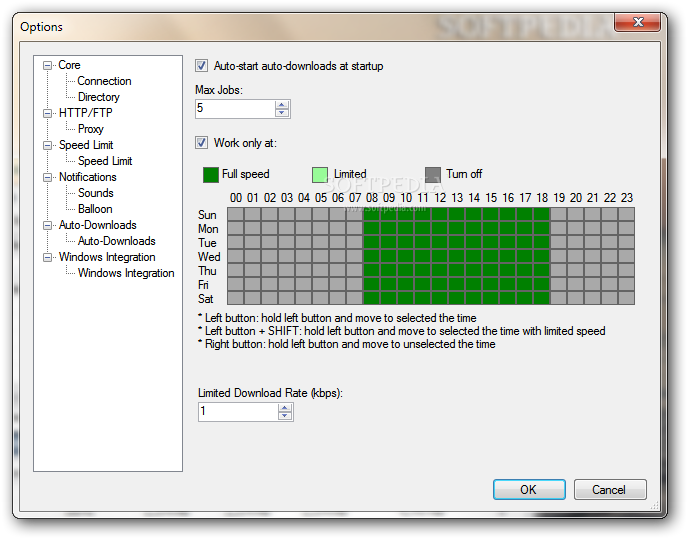Collapse the Windows Integration parent node
The width and height of the screenshot is (688, 539).
47,257
